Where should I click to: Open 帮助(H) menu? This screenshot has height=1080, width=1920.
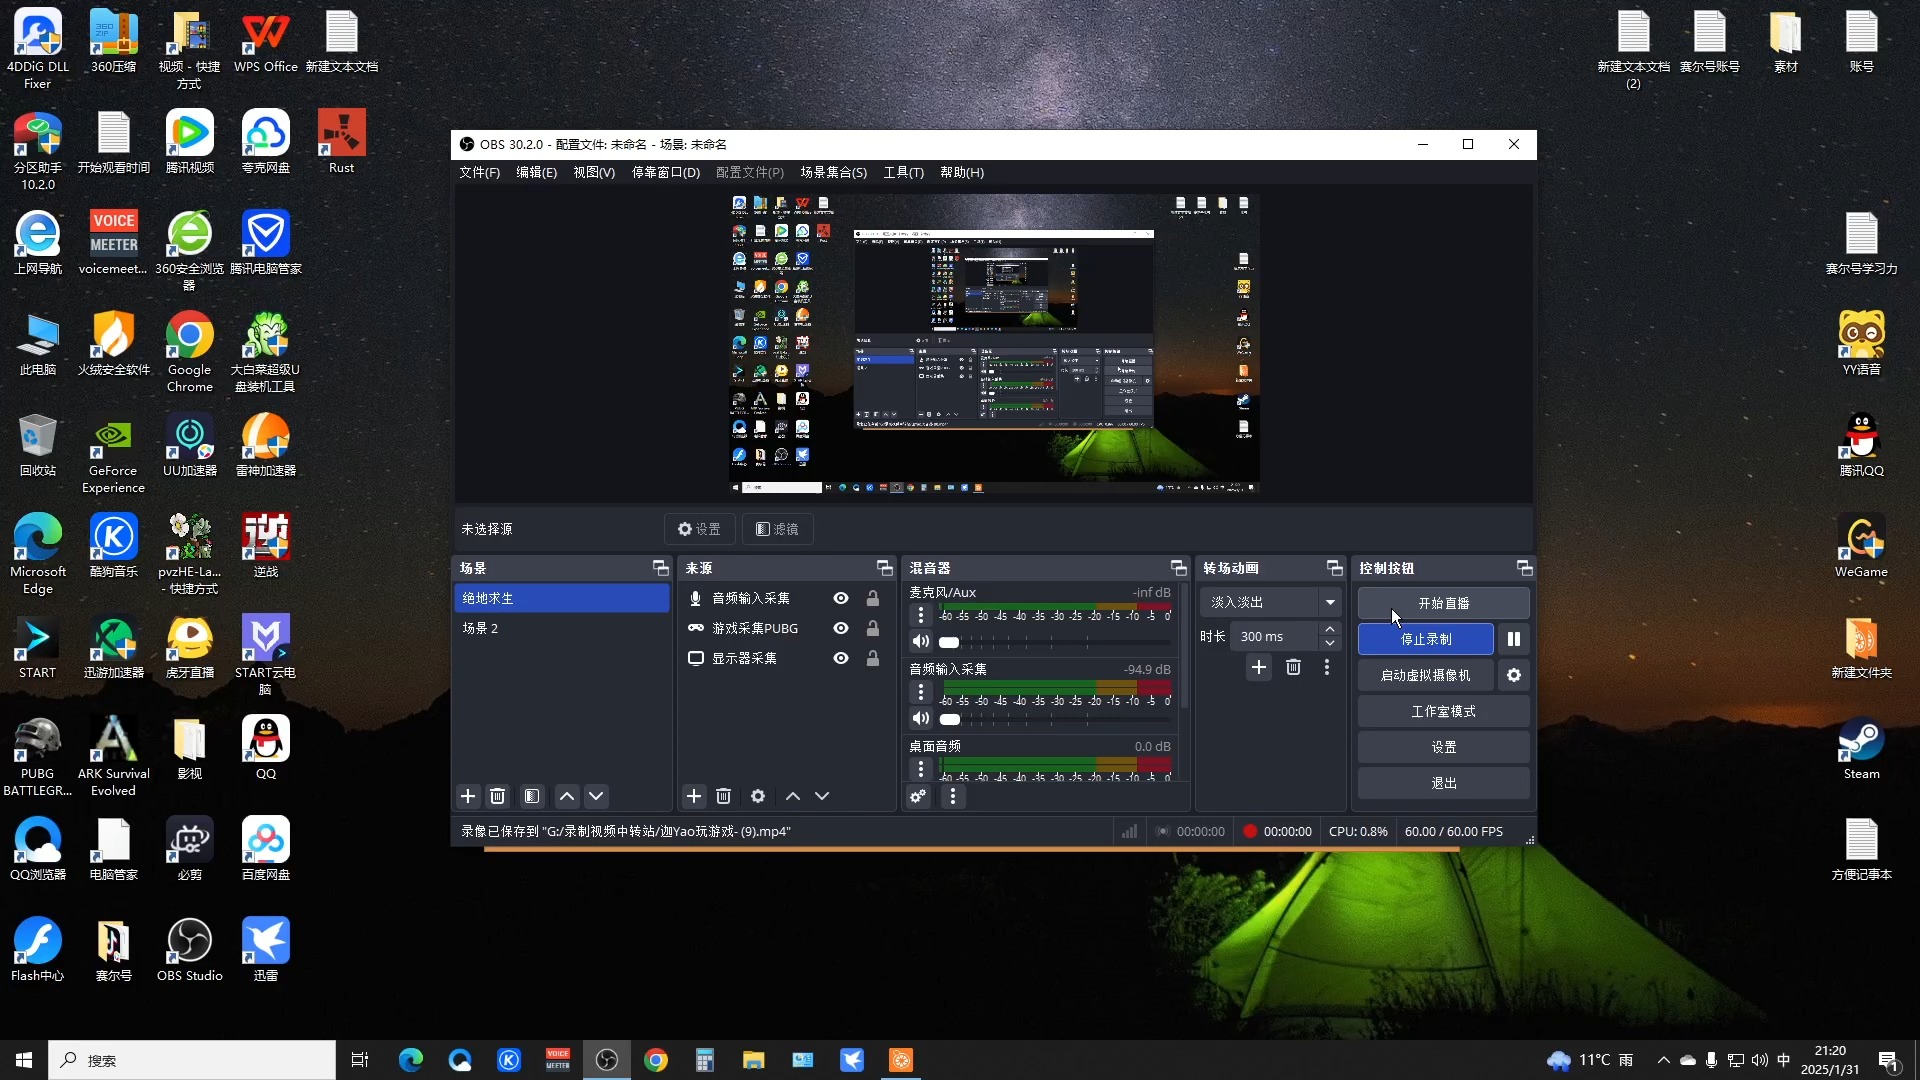click(x=962, y=172)
